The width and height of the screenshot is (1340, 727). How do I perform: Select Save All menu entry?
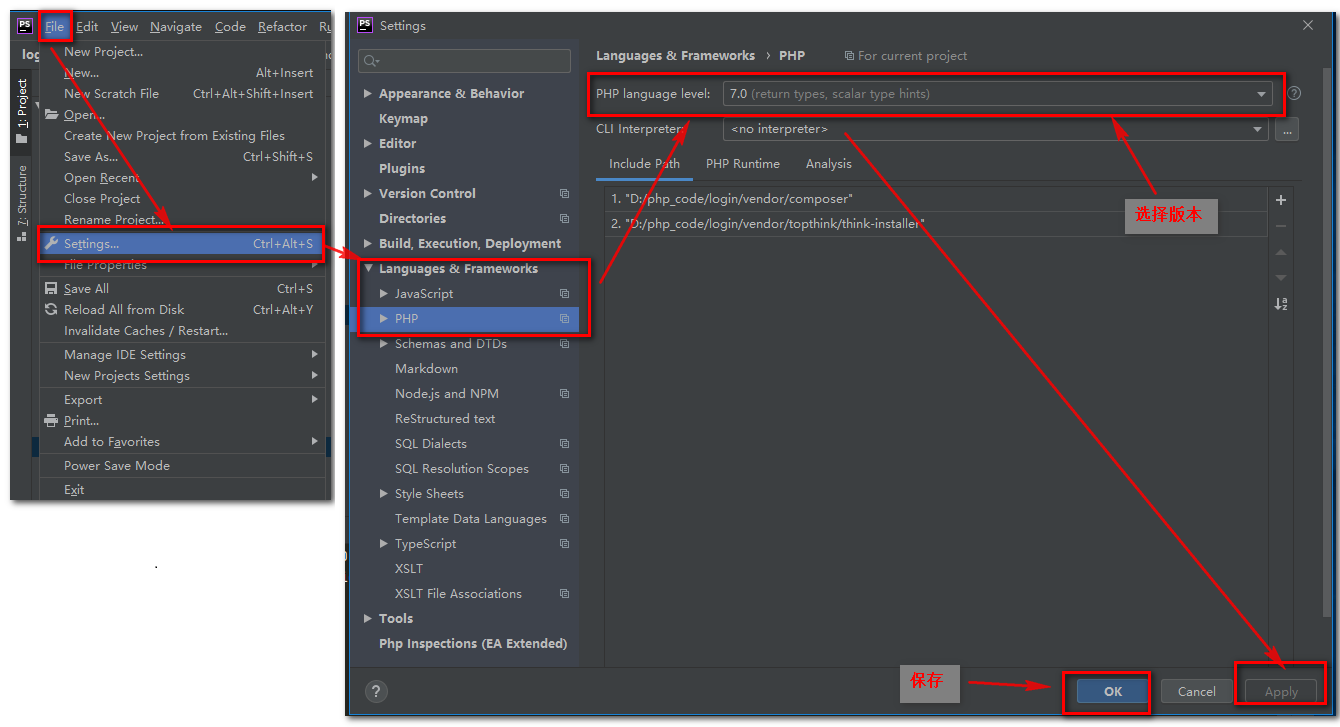[x=181, y=289]
